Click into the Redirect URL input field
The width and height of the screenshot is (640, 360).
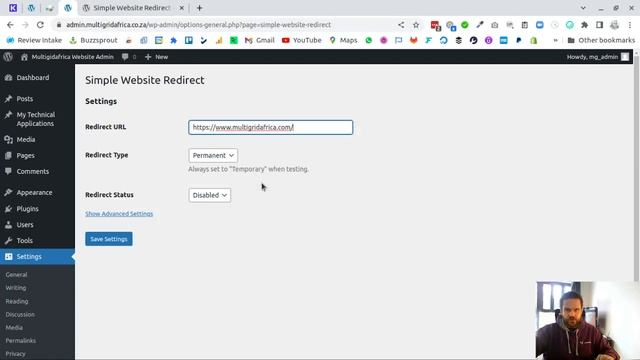coord(271,127)
